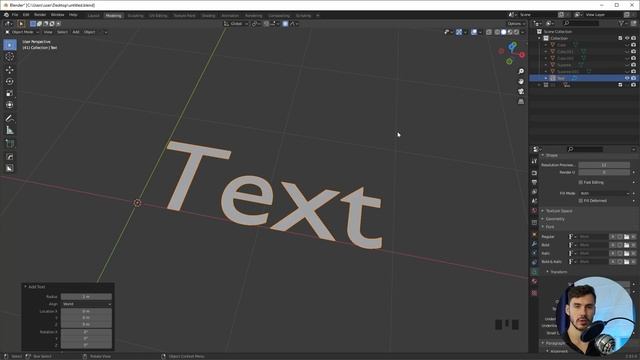640x360 pixels.
Task: Expand the Text item in outliner
Action: [x=546, y=78]
